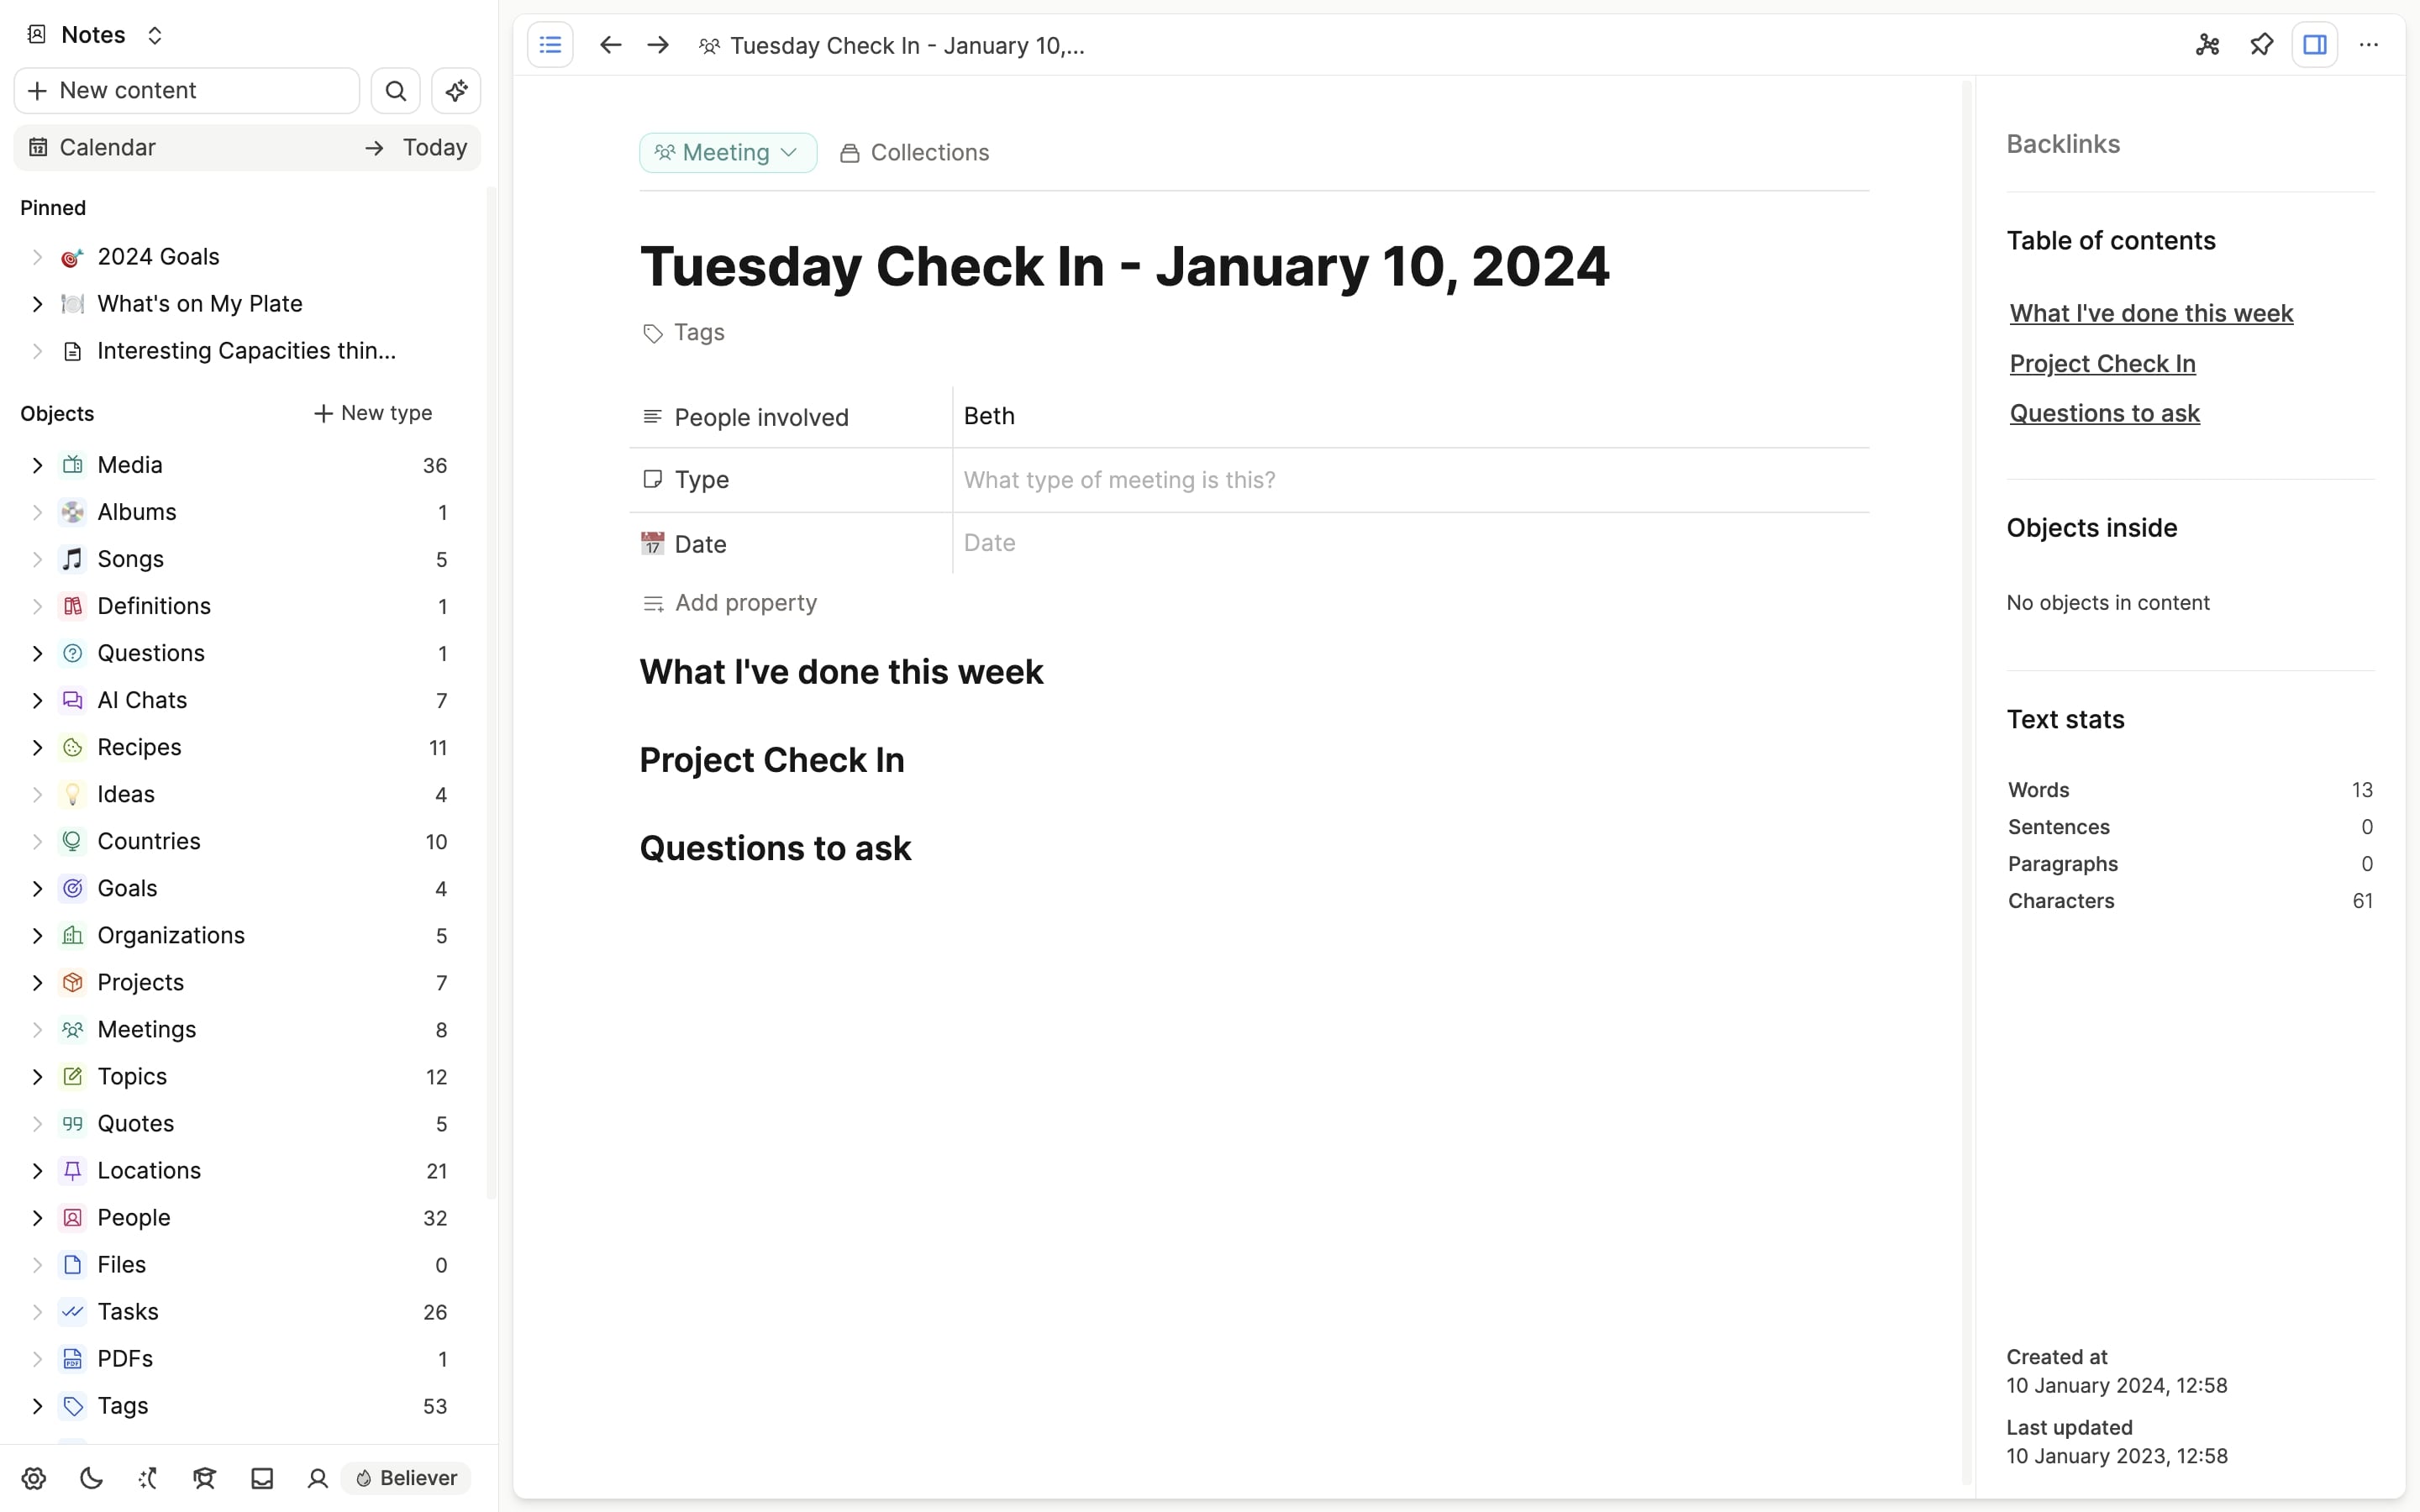2420x1512 pixels.
Task: Click the forward navigation arrow button
Action: (659, 45)
